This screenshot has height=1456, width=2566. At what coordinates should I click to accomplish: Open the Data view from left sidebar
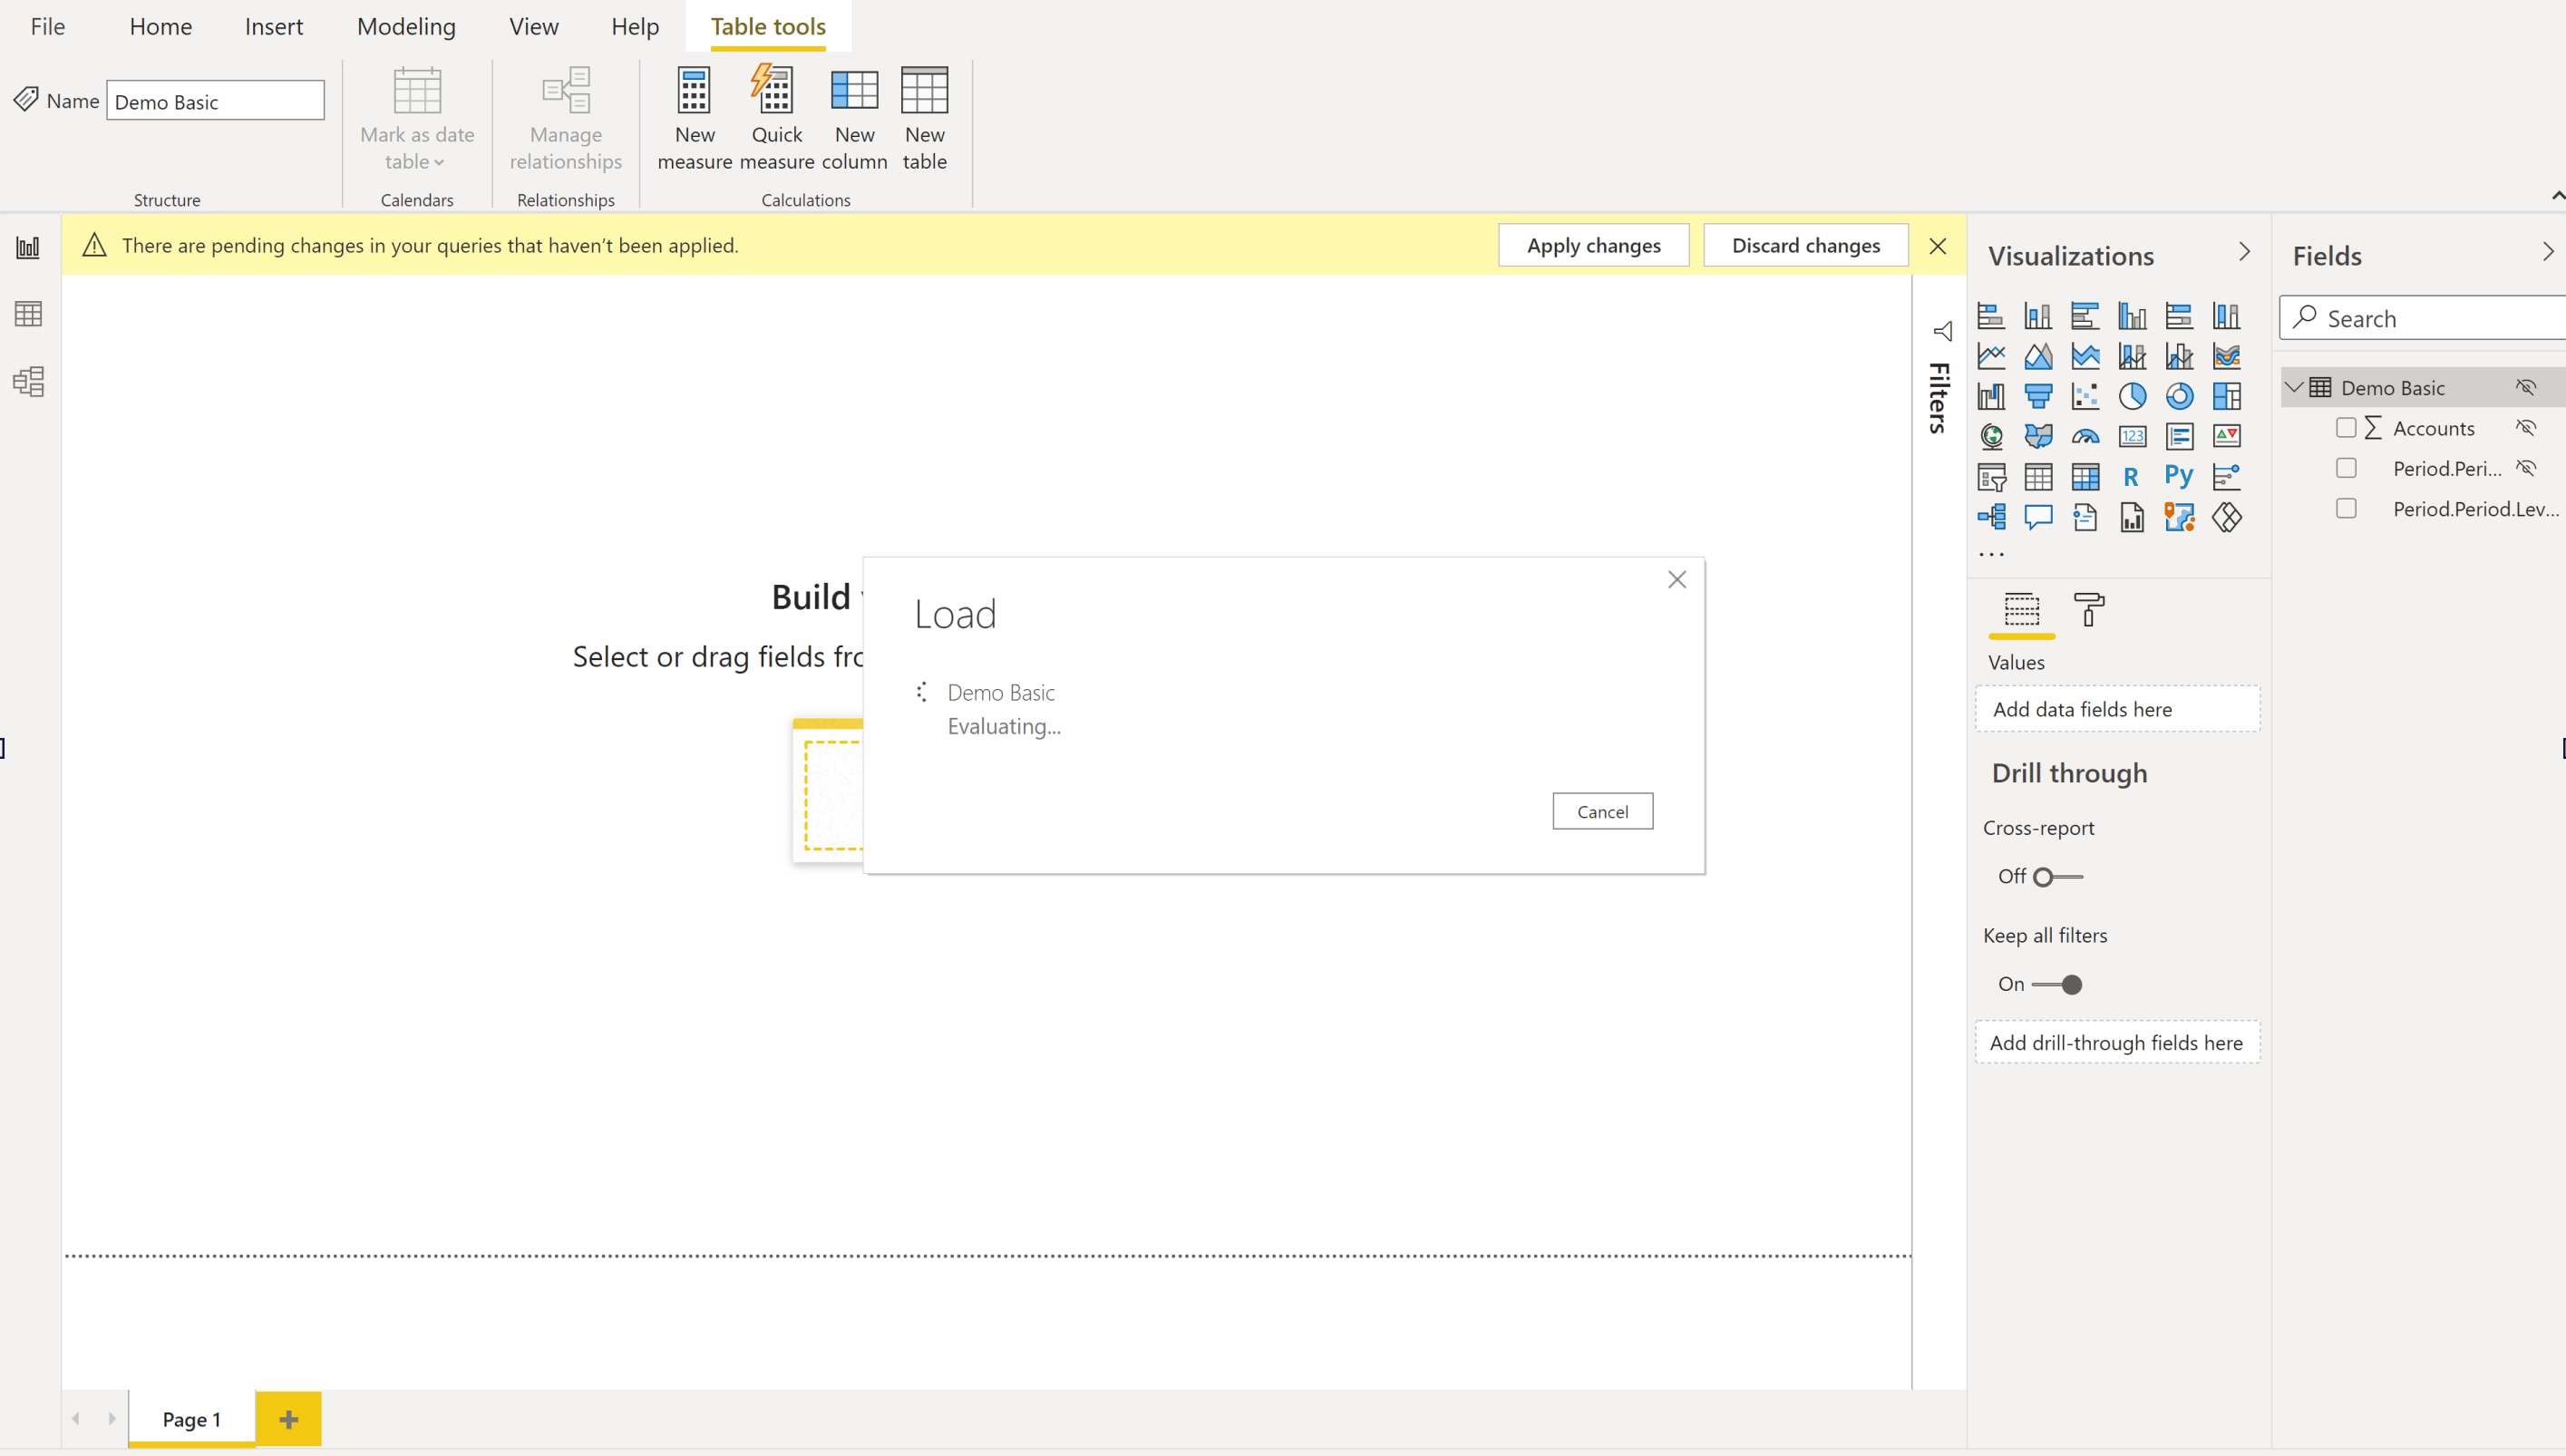pyautogui.click(x=28, y=314)
